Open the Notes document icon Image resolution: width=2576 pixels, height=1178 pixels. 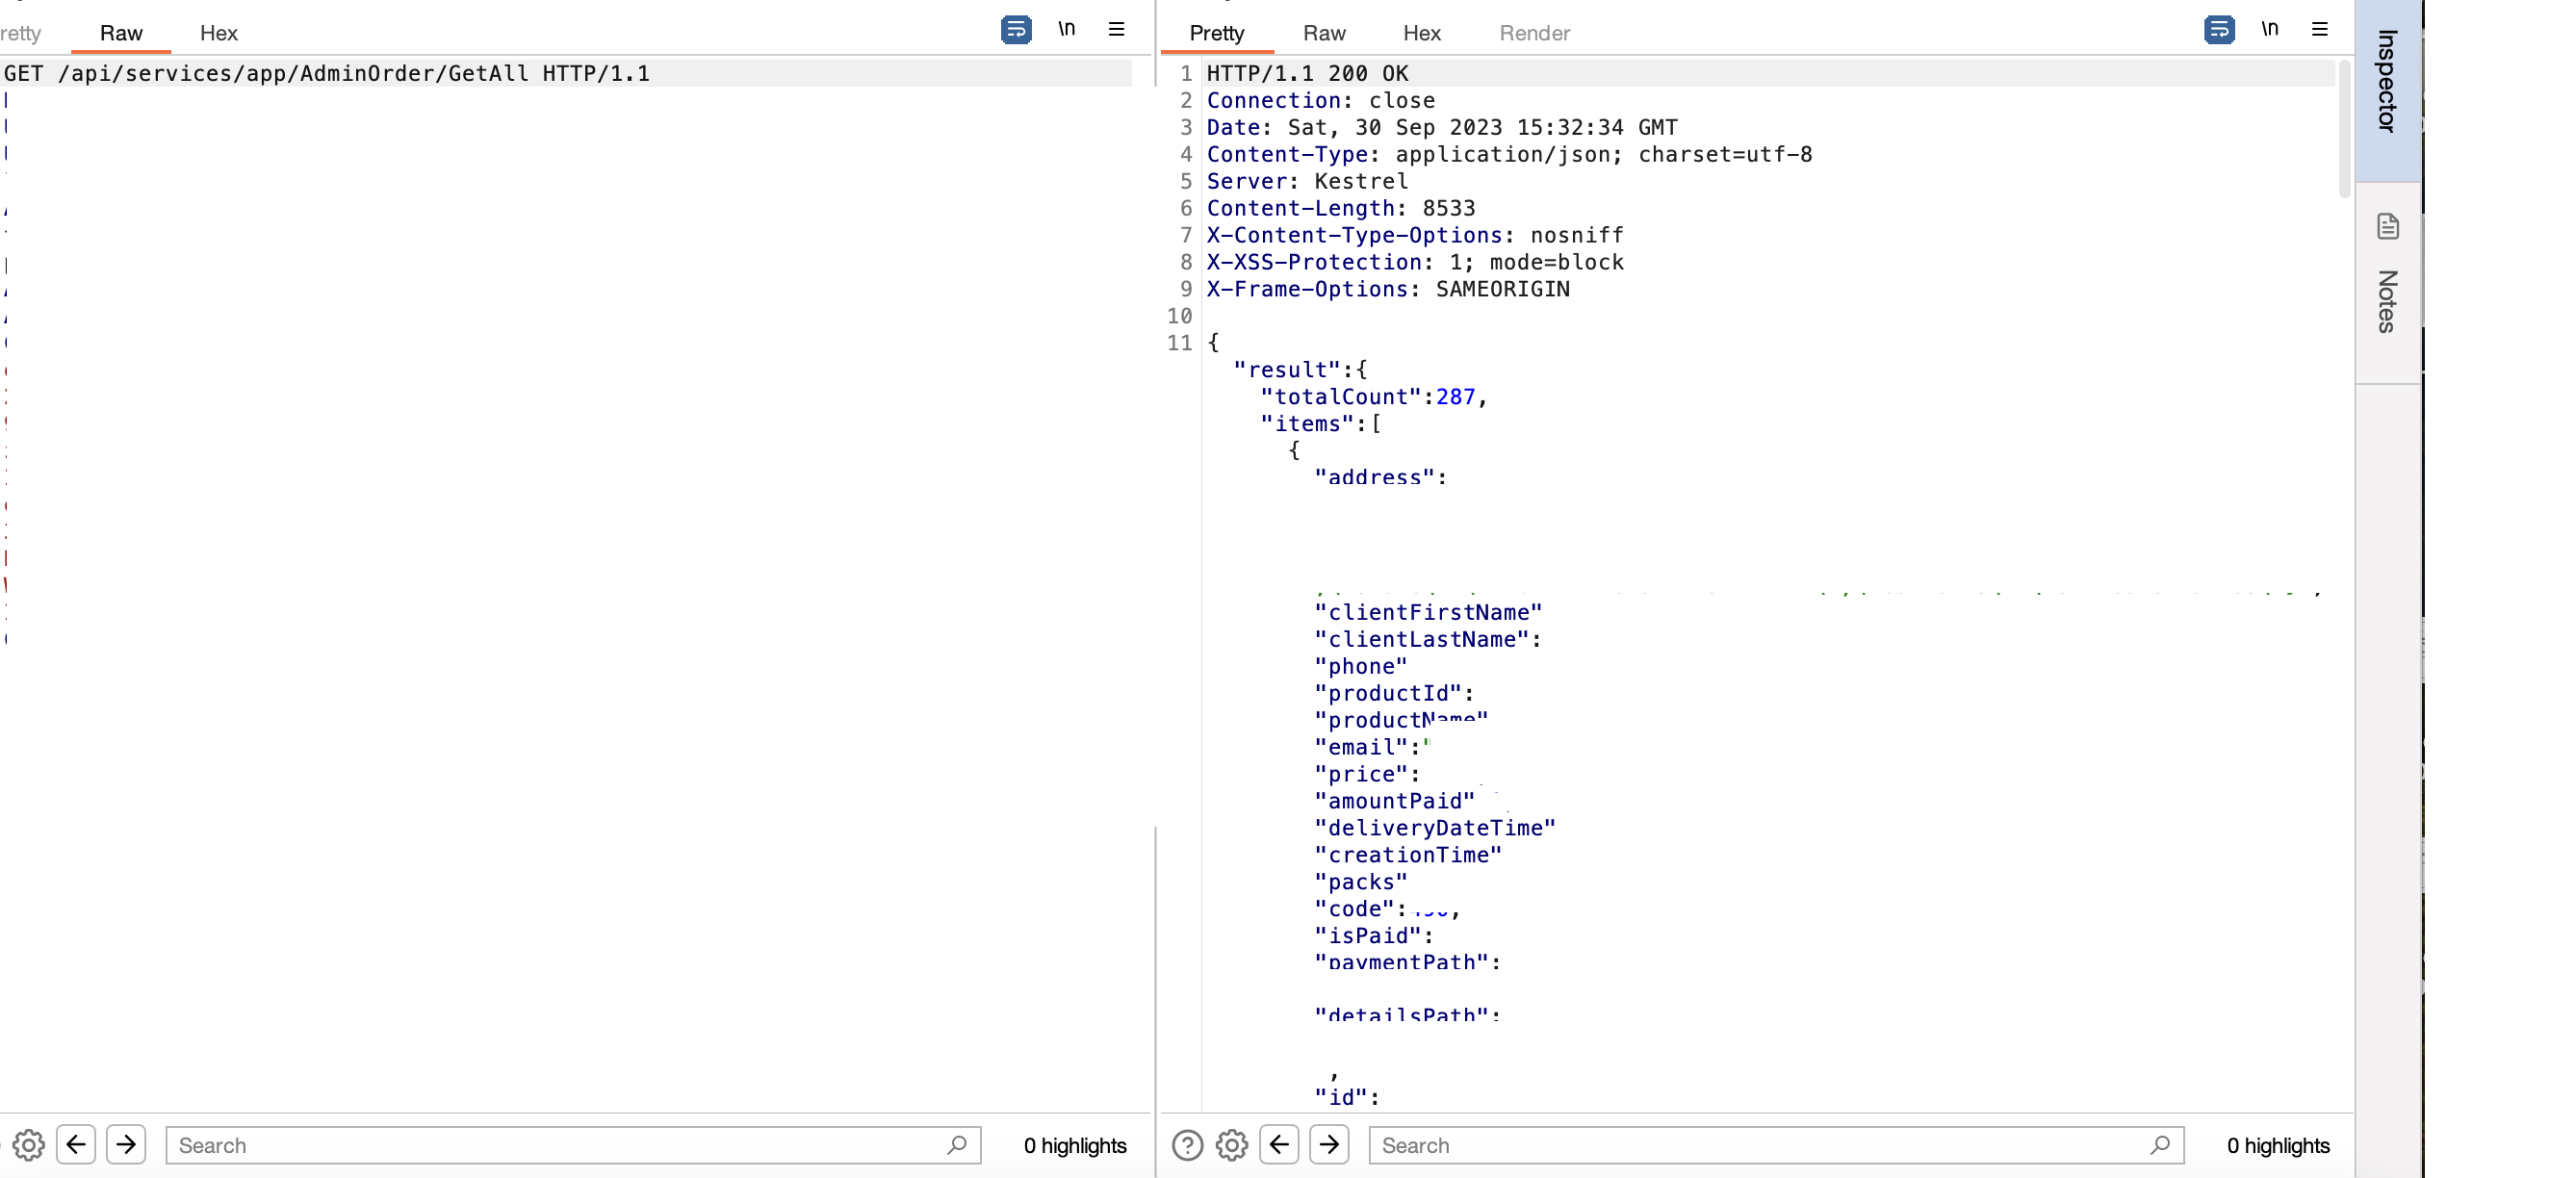(x=2388, y=227)
